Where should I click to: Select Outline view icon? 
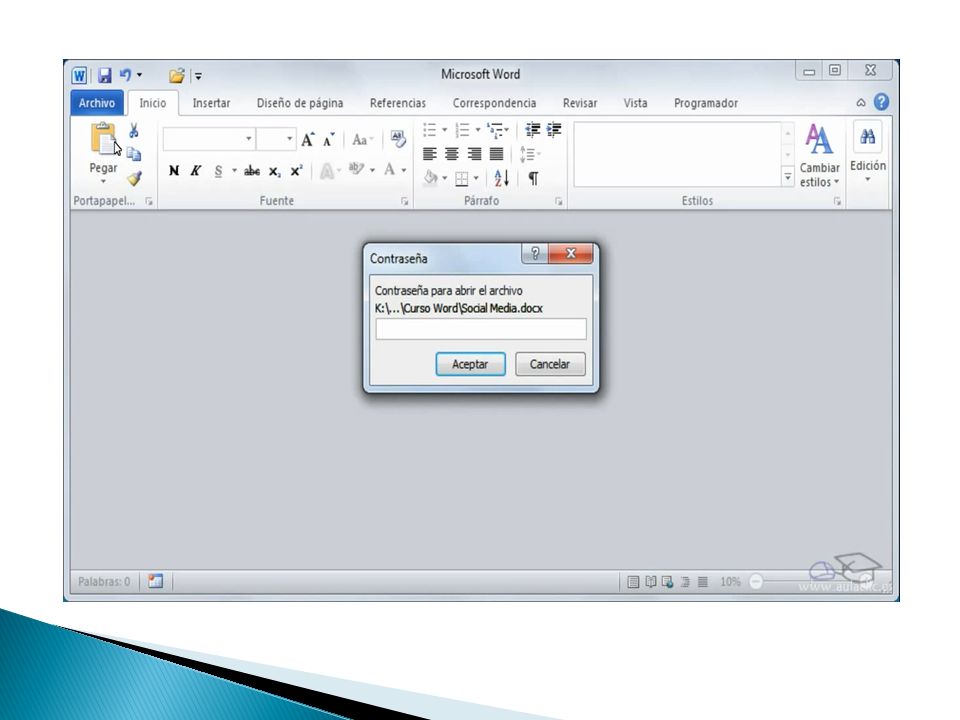pyautogui.click(x=685, y=582)
